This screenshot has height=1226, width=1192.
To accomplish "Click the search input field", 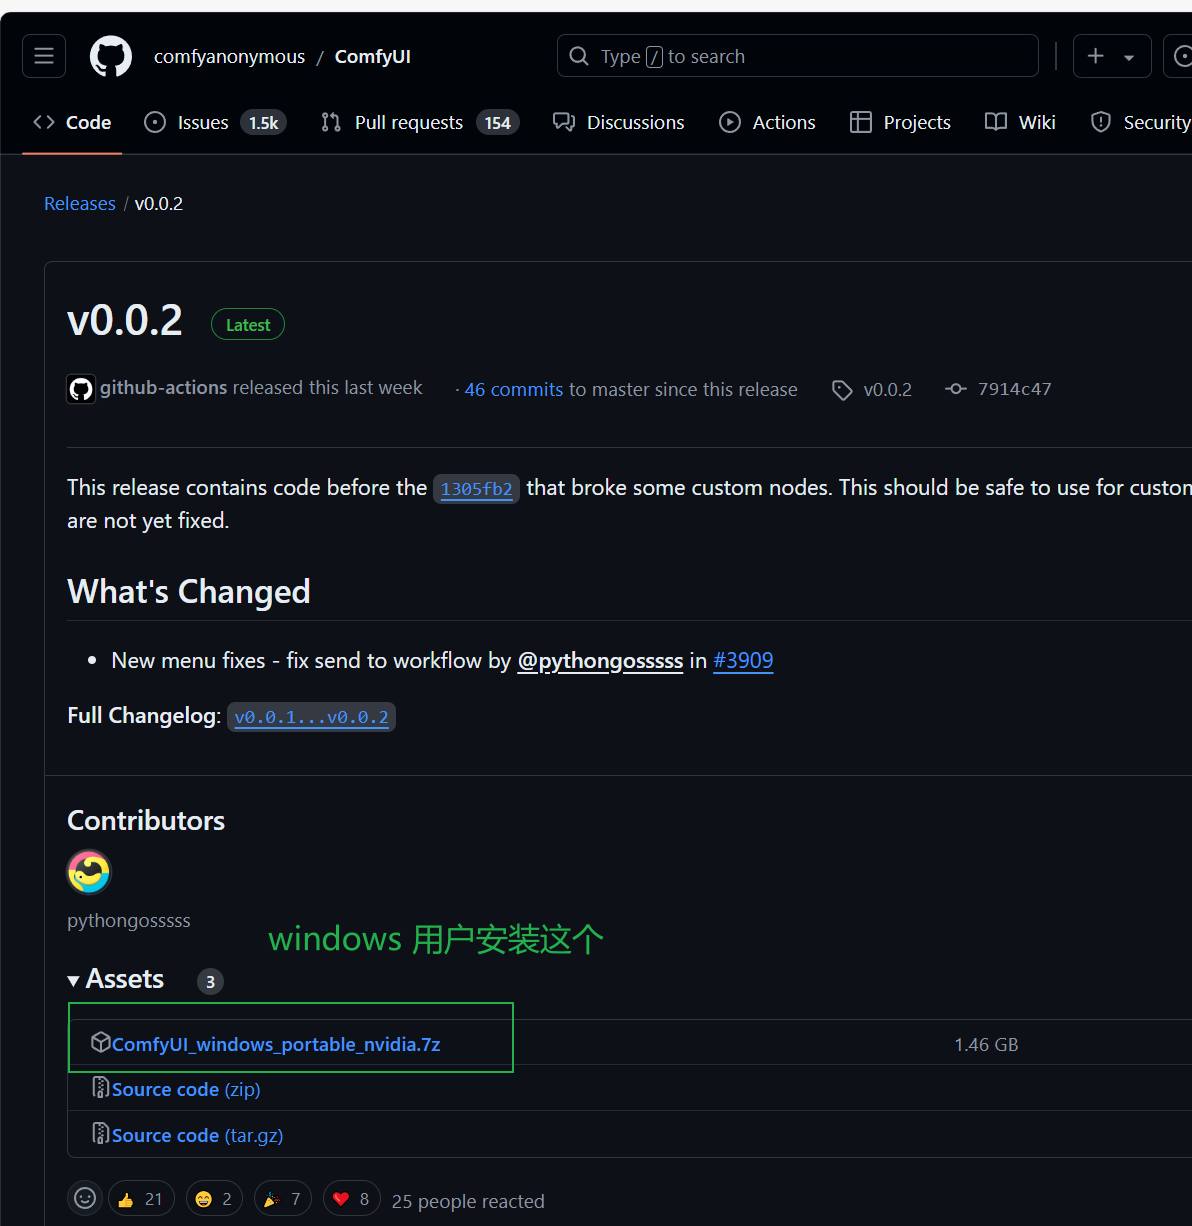I will pyautogui.click(x=797, y=56).
